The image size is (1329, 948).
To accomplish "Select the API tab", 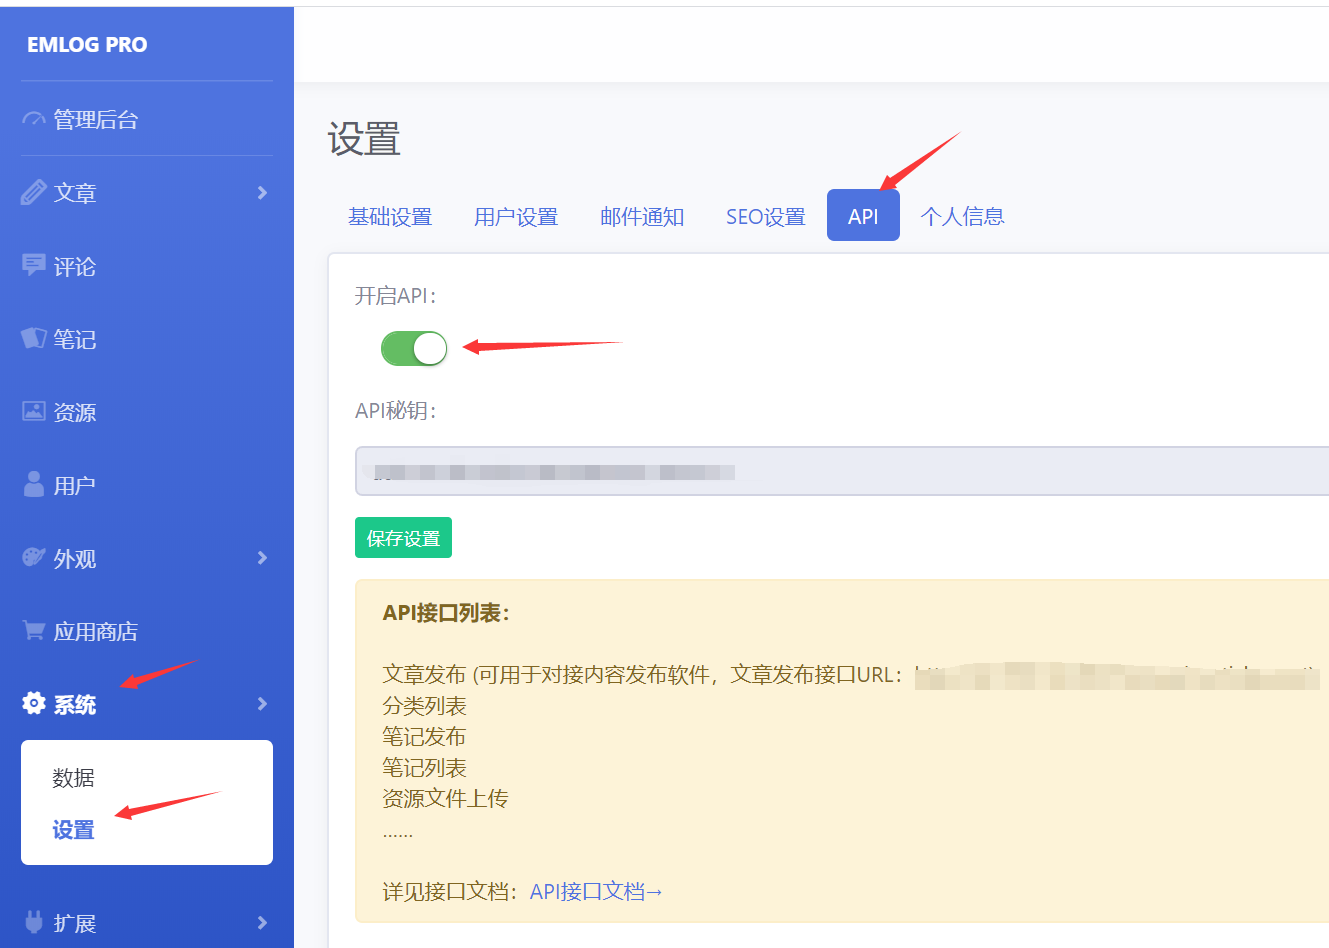I will pyautogui.click(x=863, y=216).
